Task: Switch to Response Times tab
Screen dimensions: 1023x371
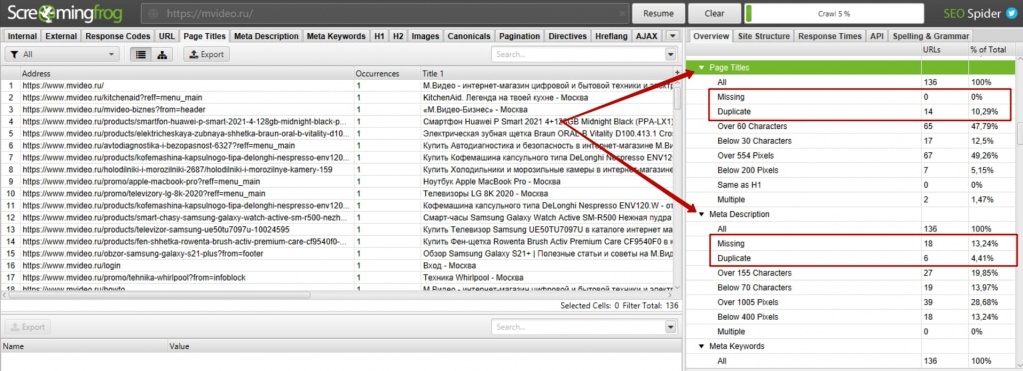Action: click(x=830, y=37)
